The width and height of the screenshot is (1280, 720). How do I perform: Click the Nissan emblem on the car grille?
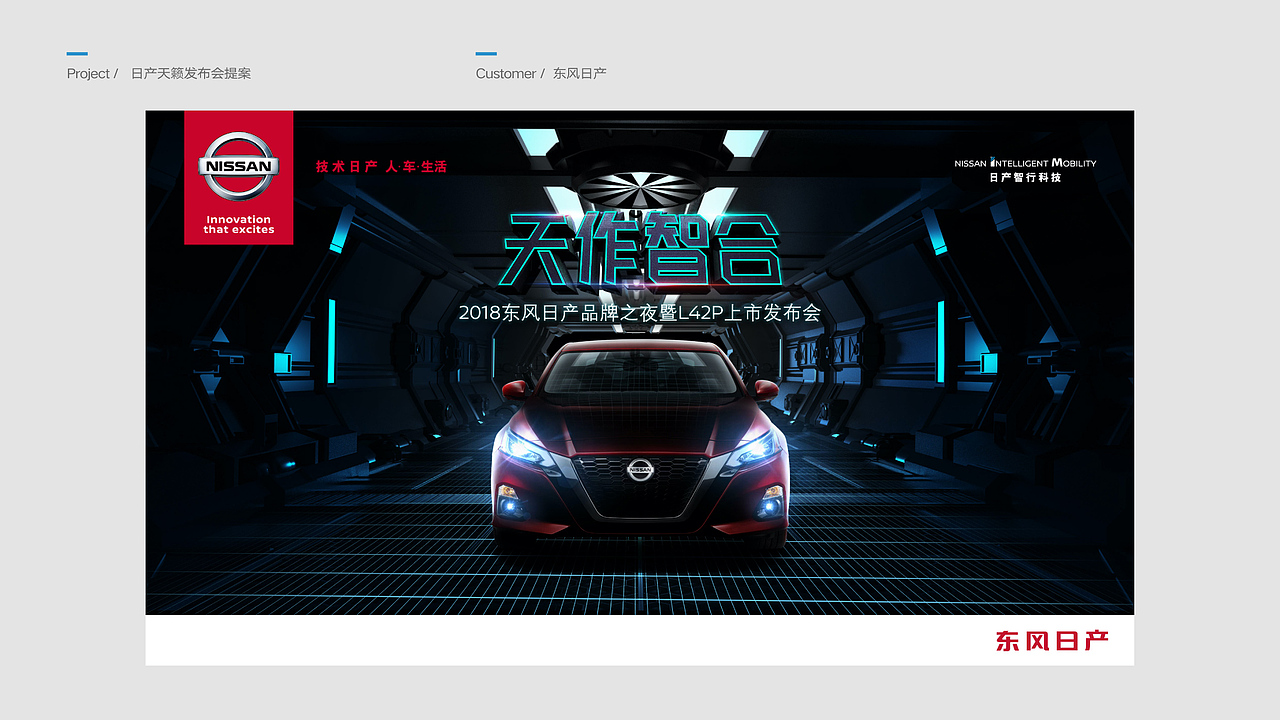point(640,469)
